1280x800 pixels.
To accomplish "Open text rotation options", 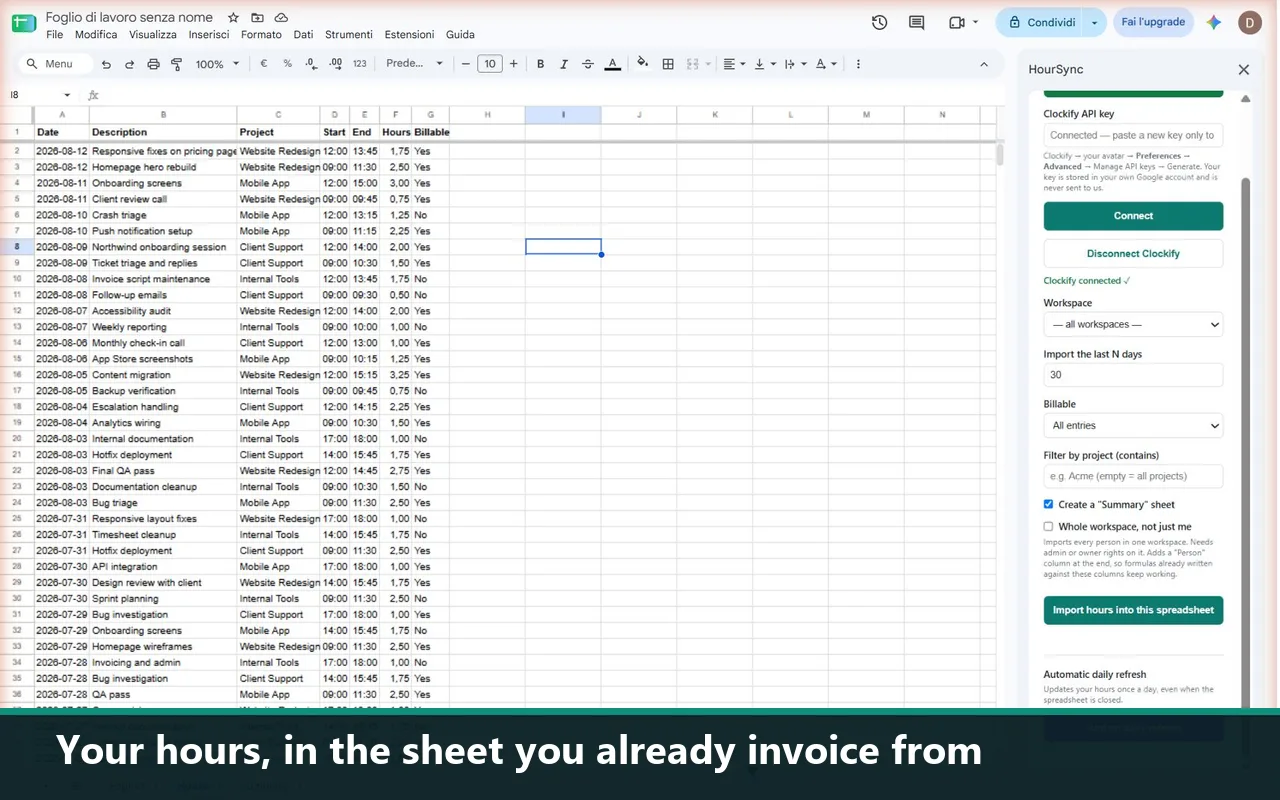I will tap(825, 64).
